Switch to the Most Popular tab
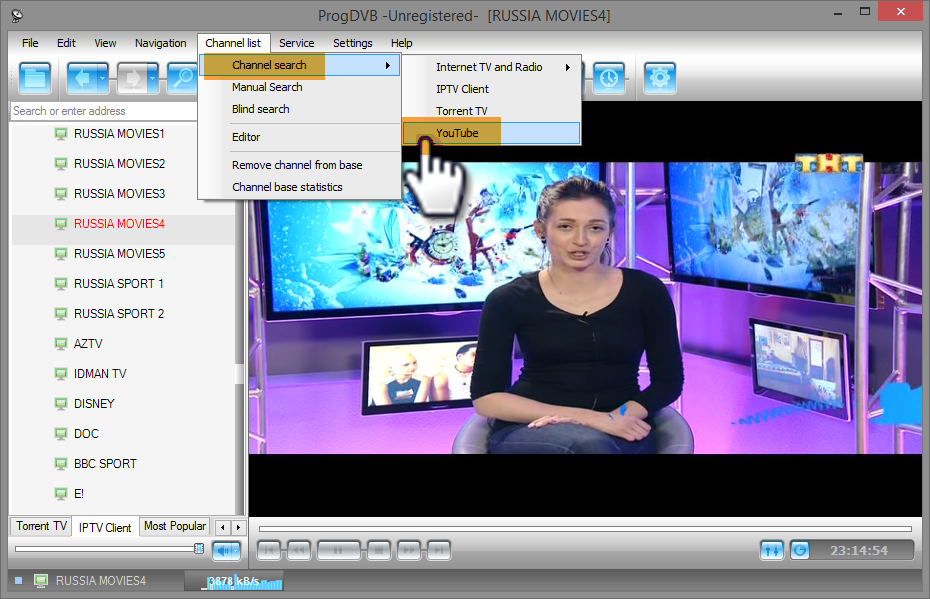930x599 pixels. point(175,526)
